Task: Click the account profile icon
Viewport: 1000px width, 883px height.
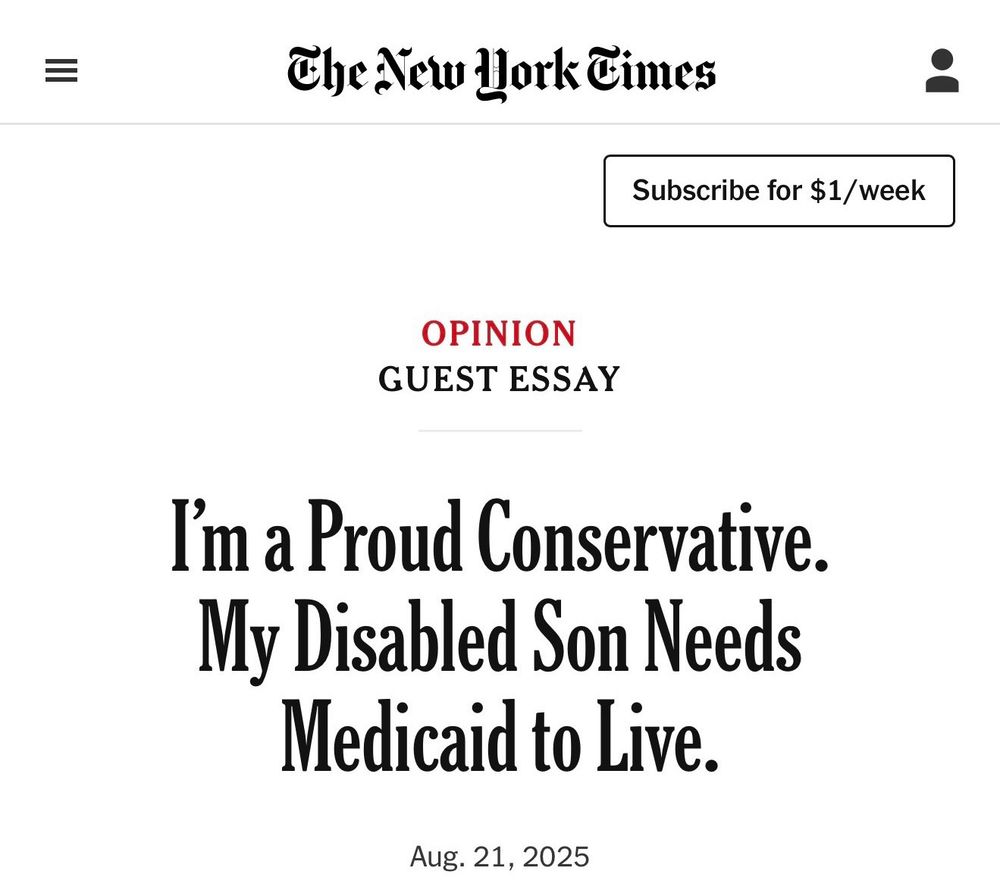Action: (x=941, y=71)
